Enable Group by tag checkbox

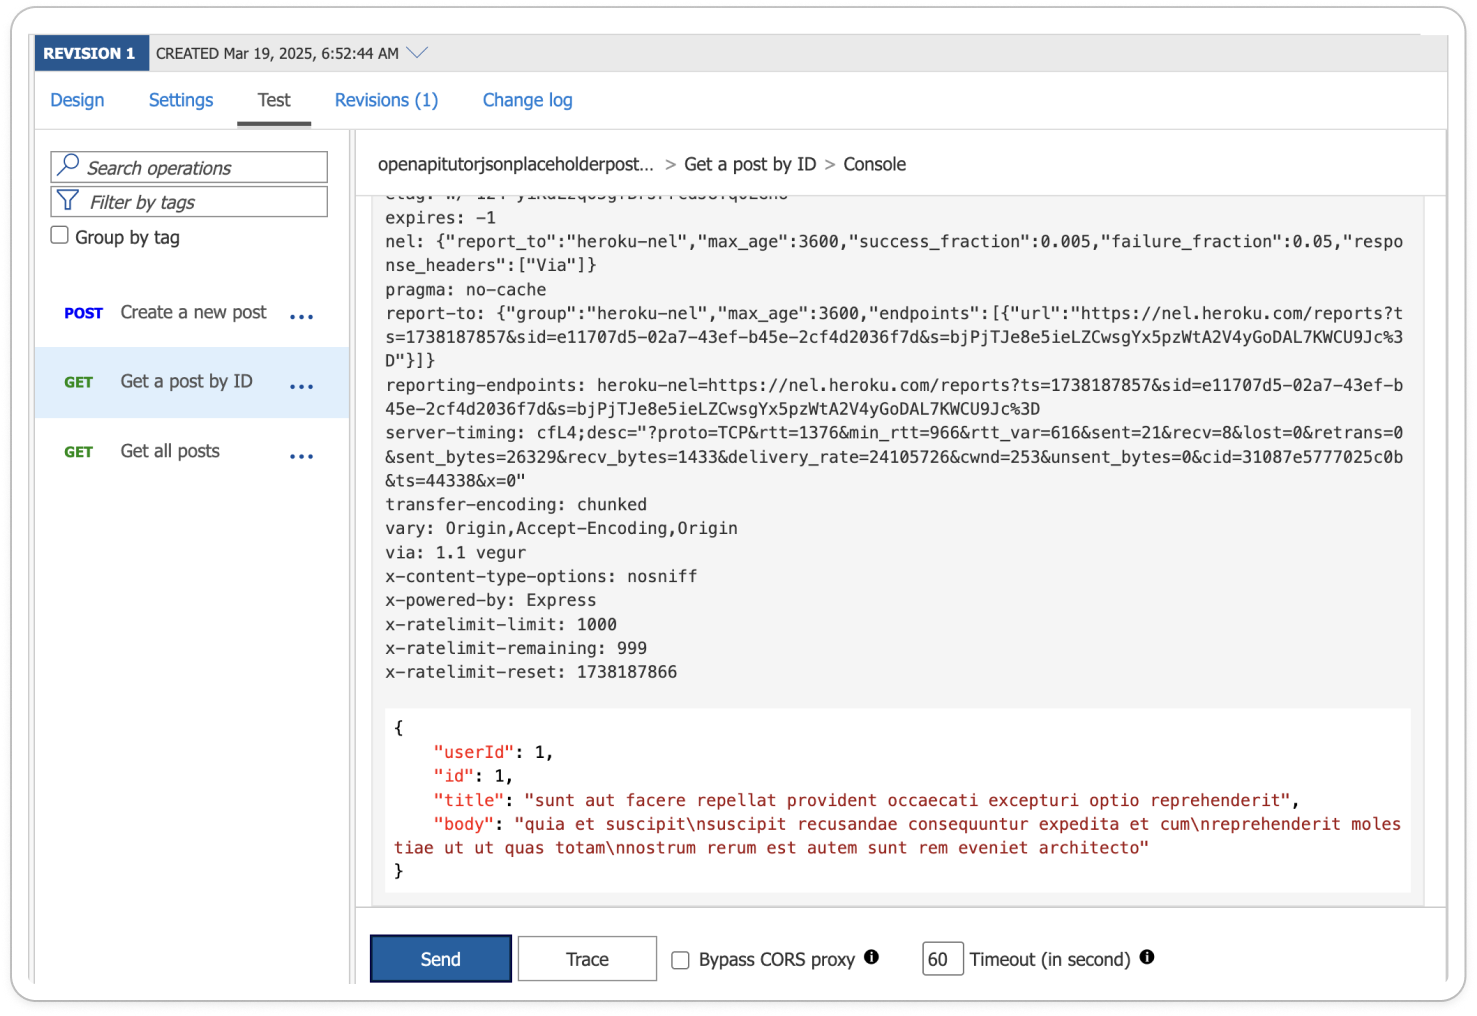pyautogui.click(x=60, y=236)
